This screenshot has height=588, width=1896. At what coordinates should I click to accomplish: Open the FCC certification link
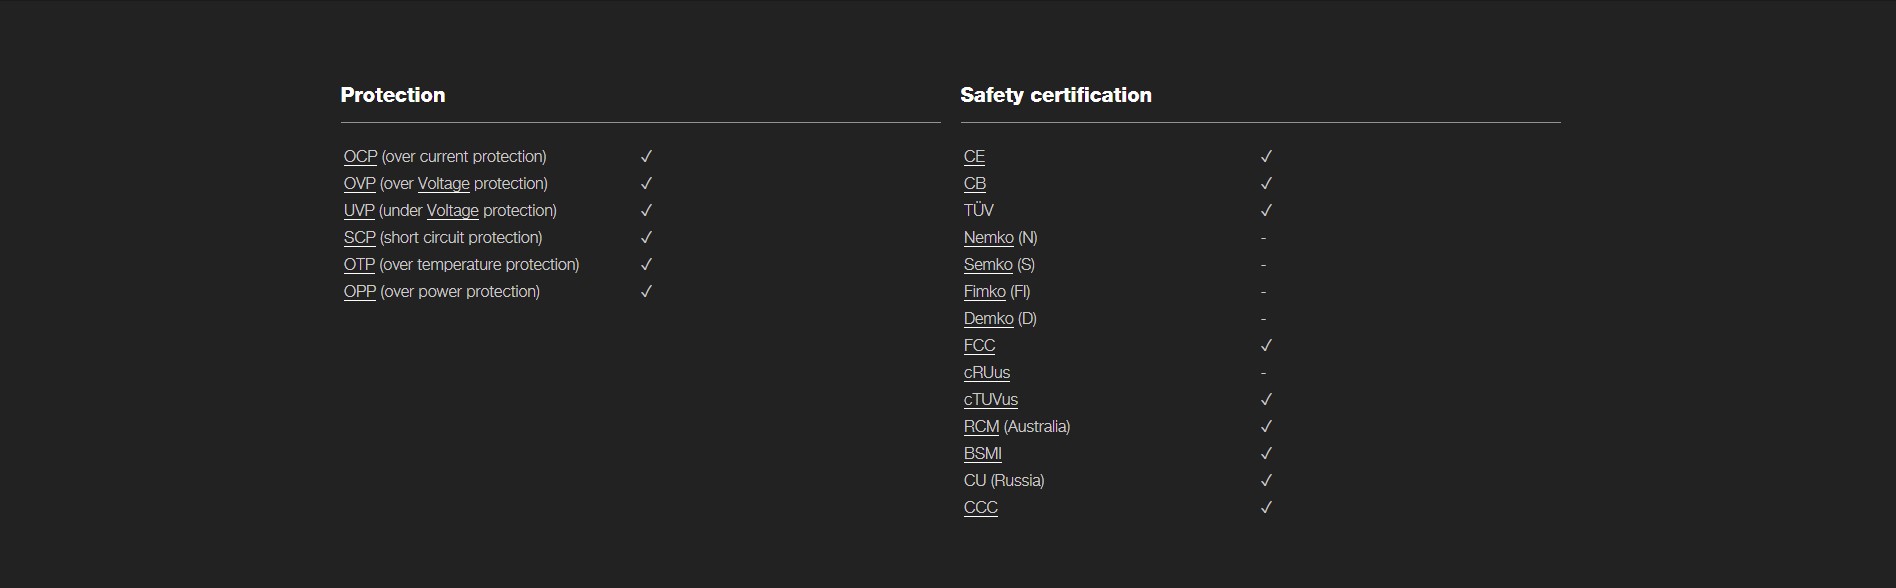click(x=979, y=346)
